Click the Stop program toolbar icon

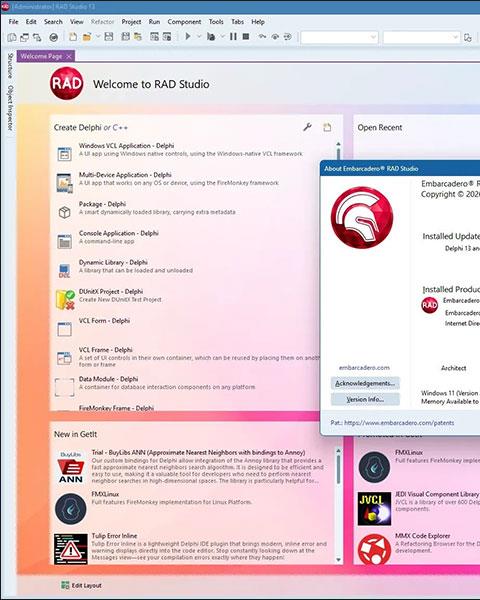(x=246, y=37)
